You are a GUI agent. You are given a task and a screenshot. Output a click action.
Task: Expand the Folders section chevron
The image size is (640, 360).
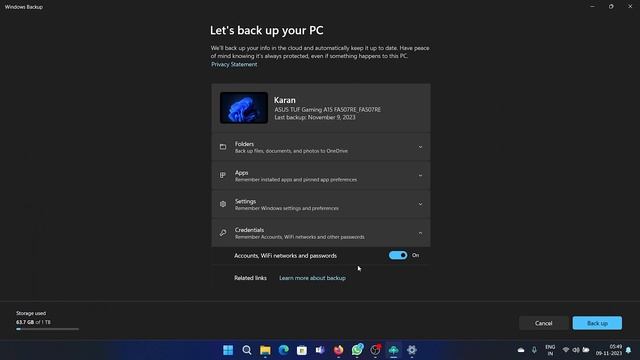pyautogui.click(x=420, y=147)
